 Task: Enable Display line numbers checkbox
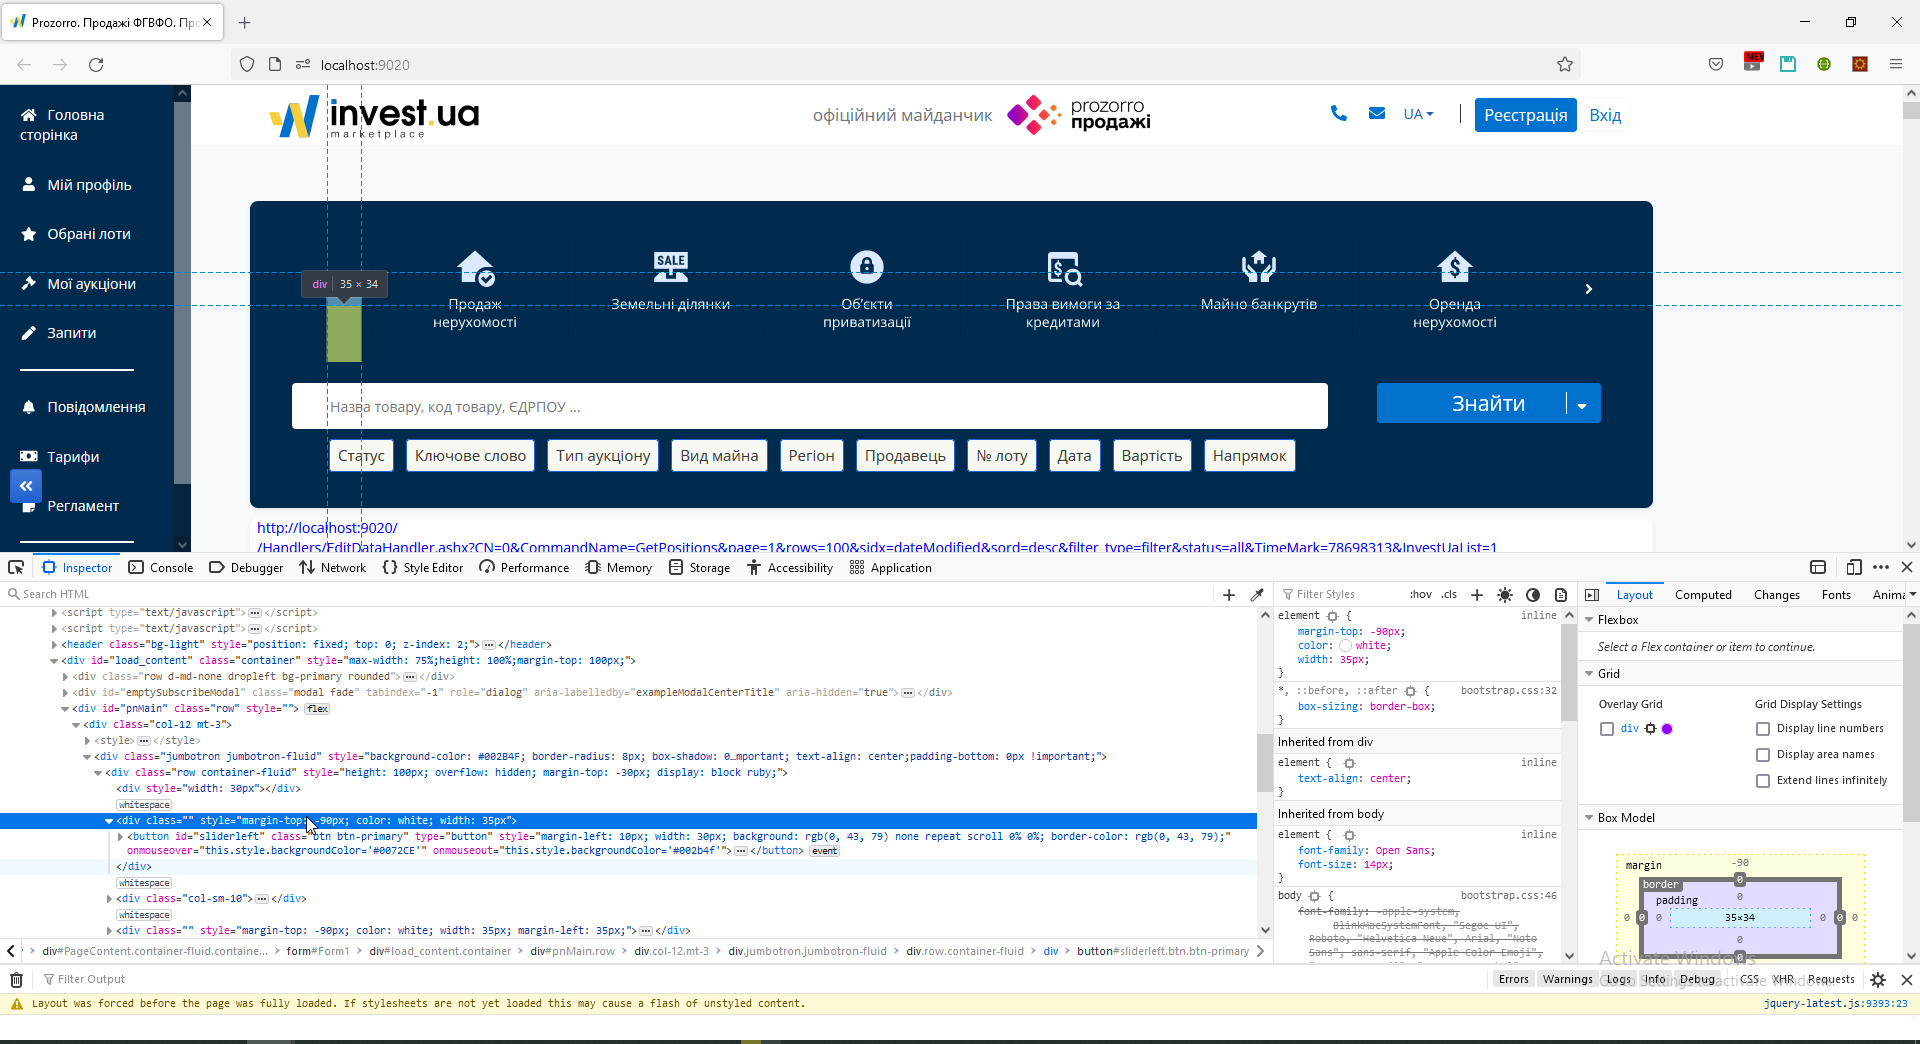click(1763, 729)
